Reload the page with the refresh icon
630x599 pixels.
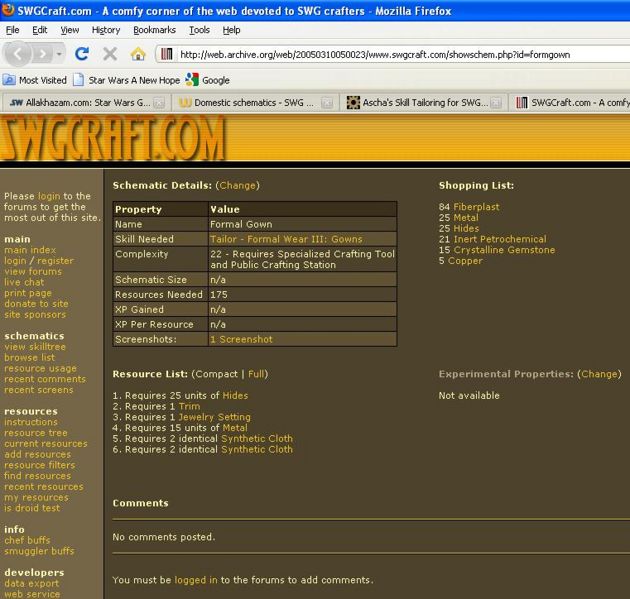point(82,54)
